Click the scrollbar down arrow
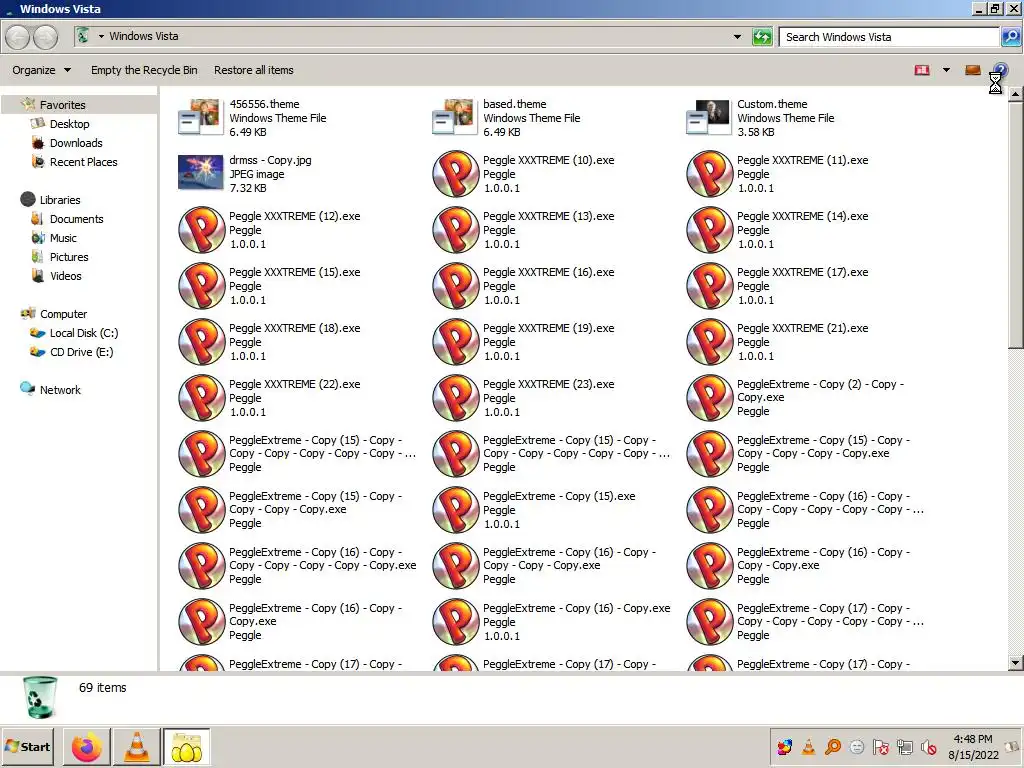The height and width of the screenshot is (768, 1024). click(1016, 663)
